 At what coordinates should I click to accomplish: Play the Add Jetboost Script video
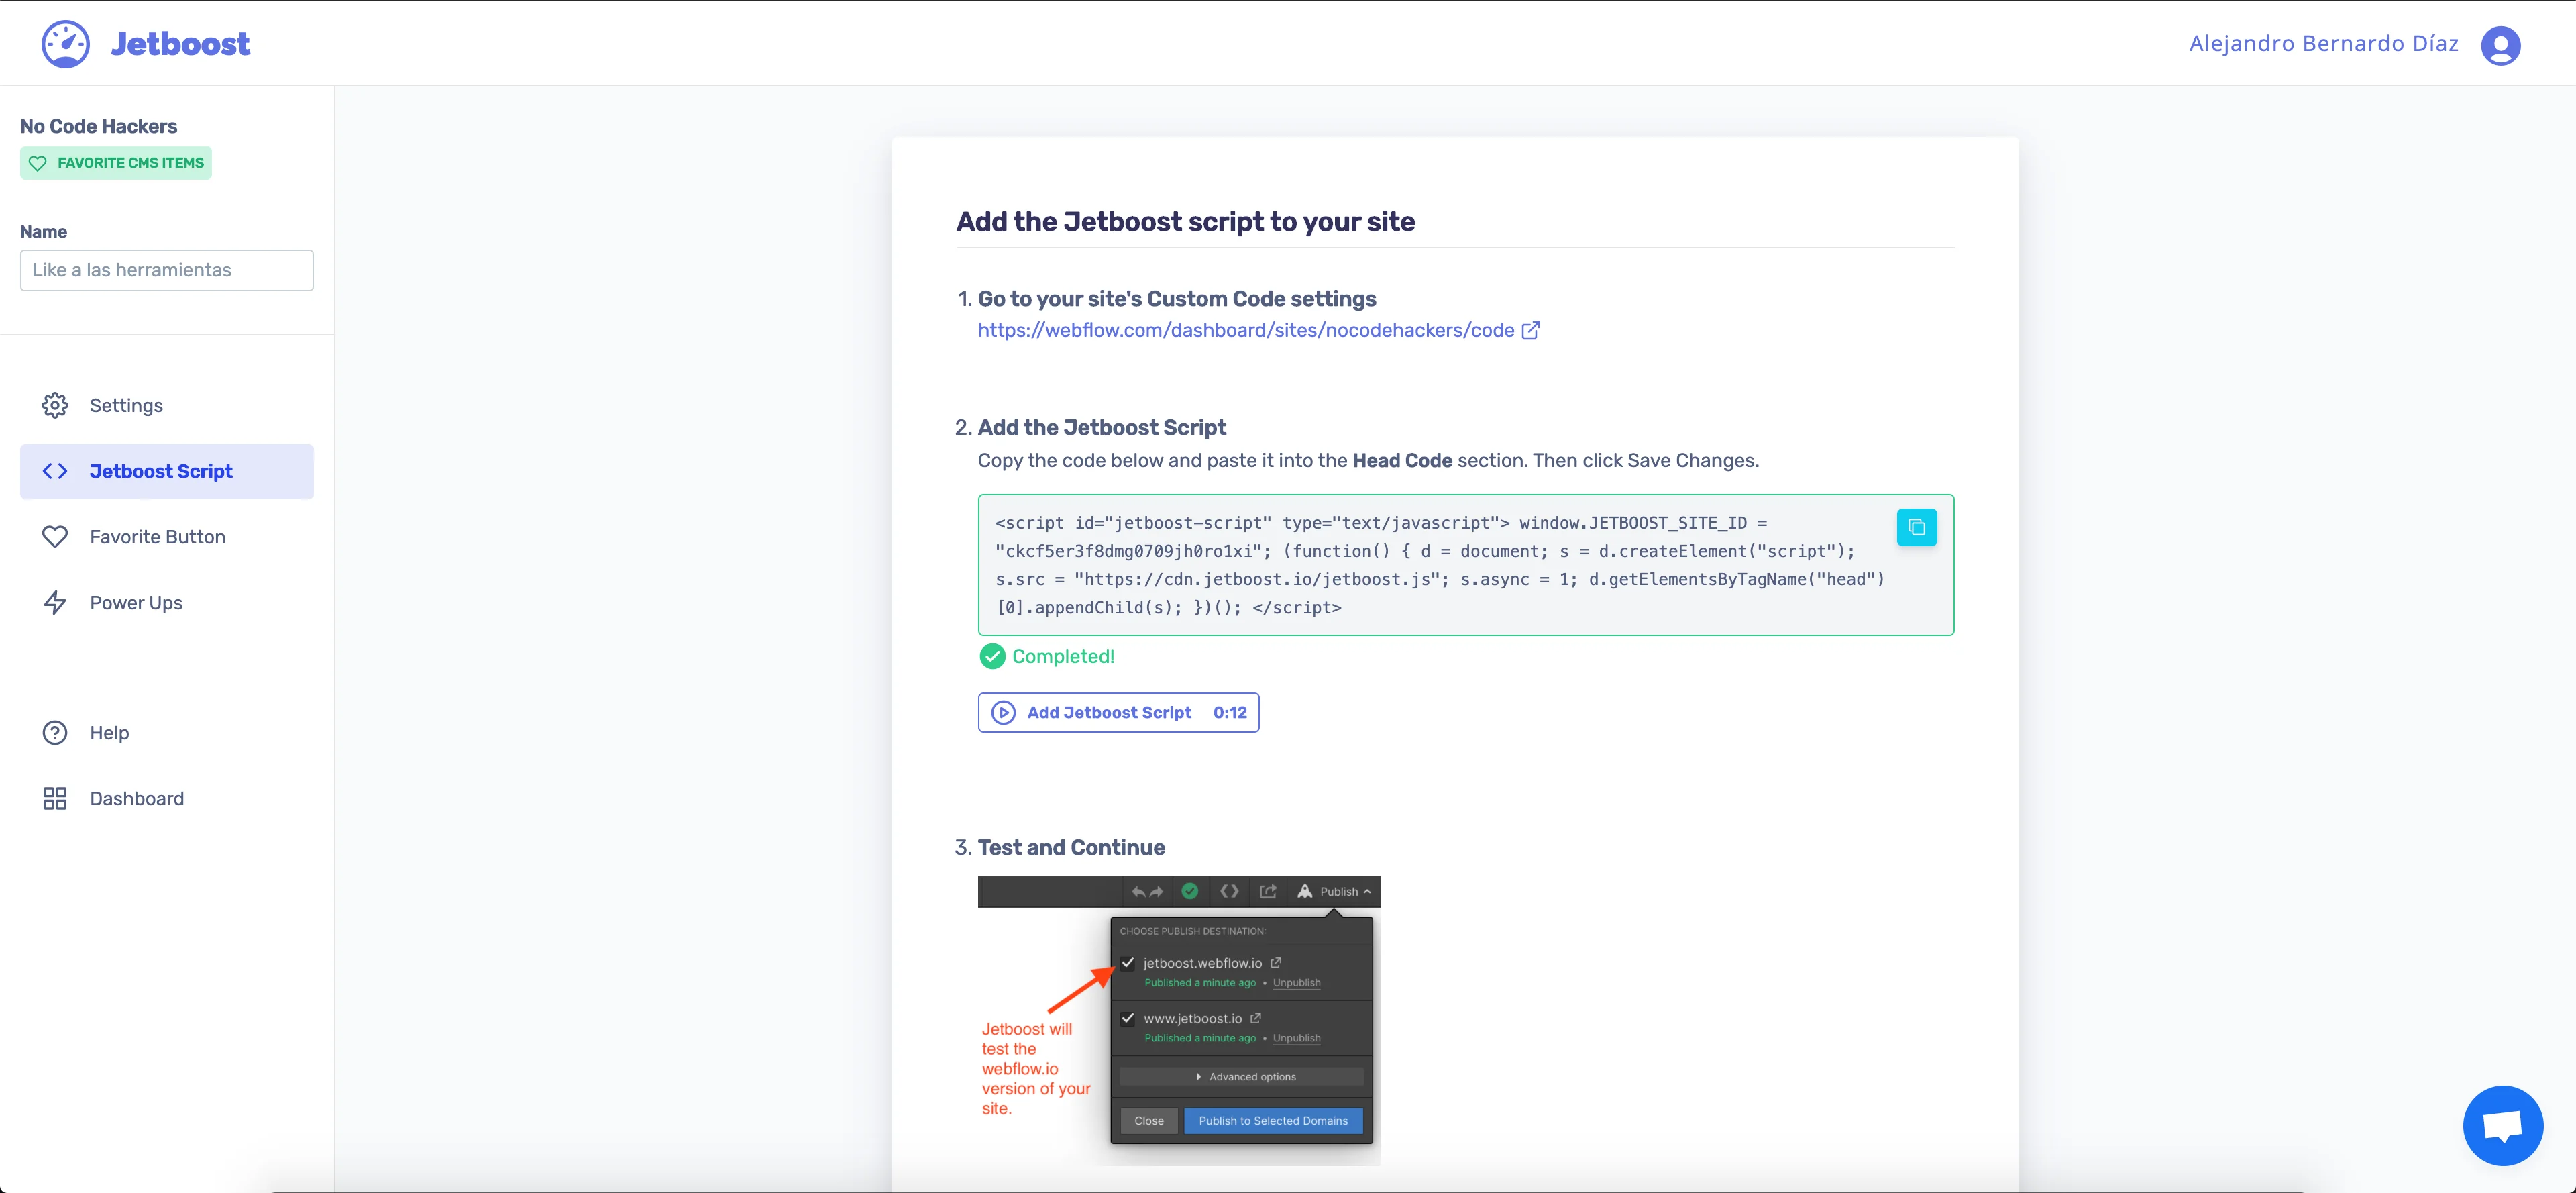pyautogui.click(x=1117, y=713)
